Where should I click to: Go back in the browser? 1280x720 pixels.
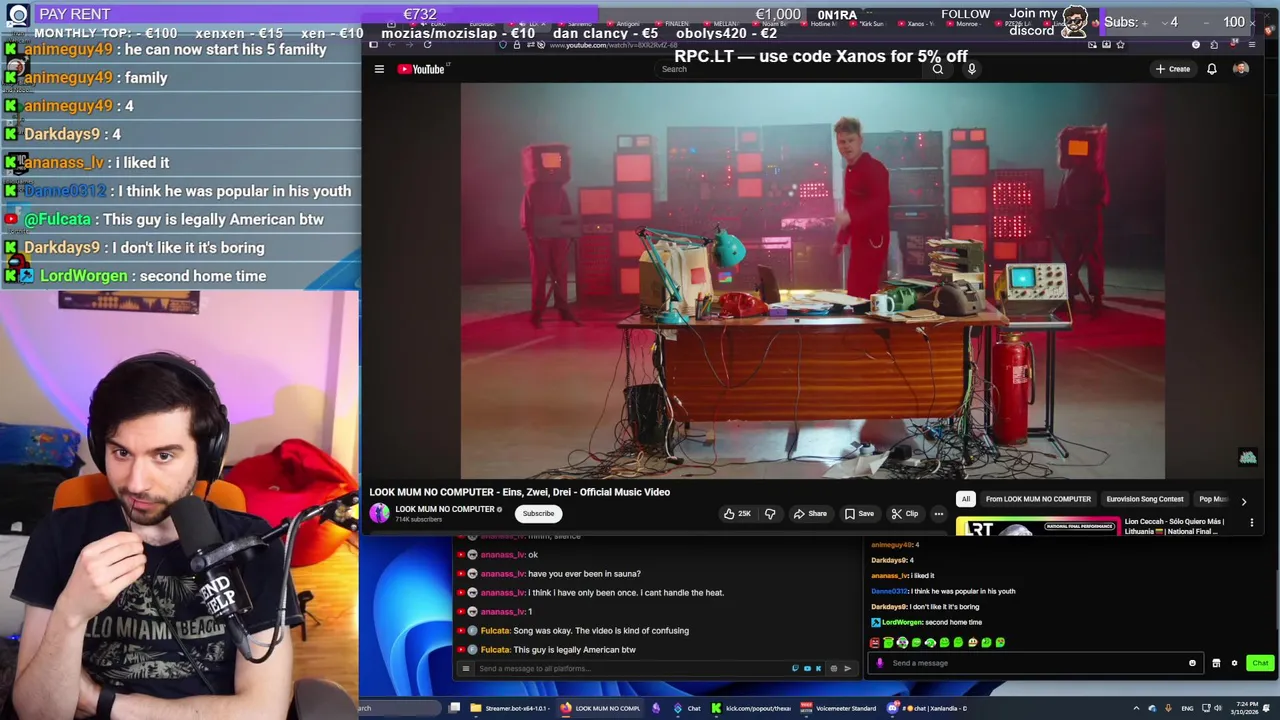point(392,44)
